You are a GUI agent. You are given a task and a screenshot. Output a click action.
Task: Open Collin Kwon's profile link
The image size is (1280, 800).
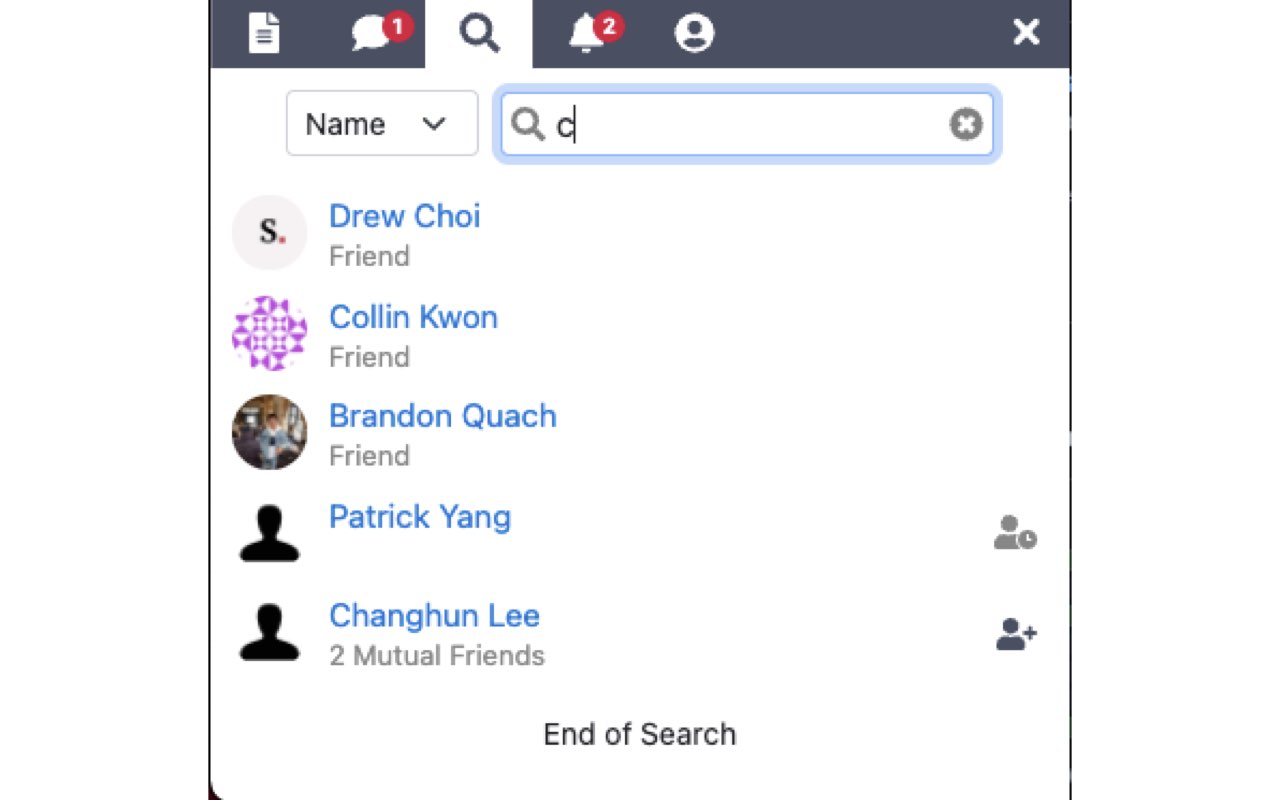[413, 317]
